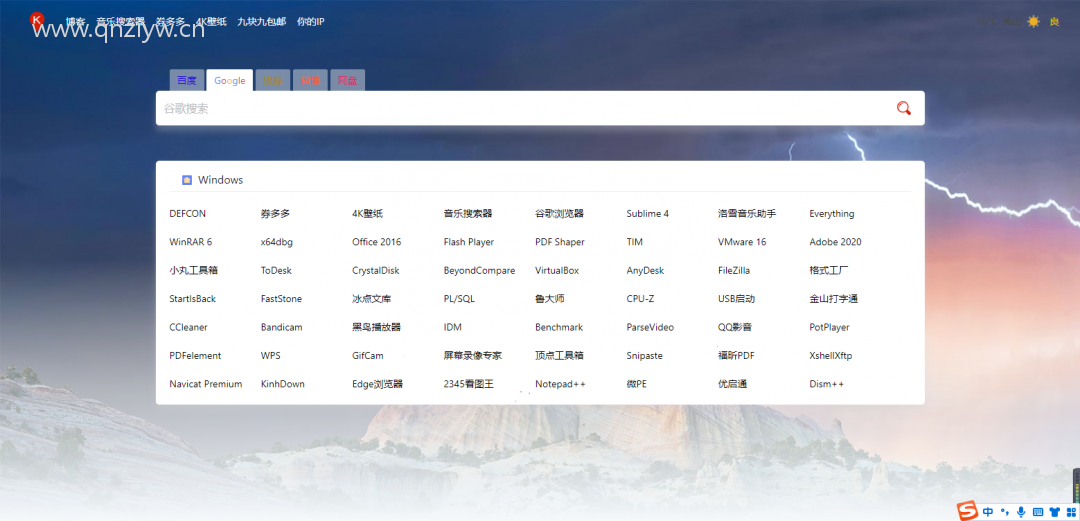The height and width of the screenshot is (521, 1080).
Task: Open the TIM link
Action: pos(634,242)
